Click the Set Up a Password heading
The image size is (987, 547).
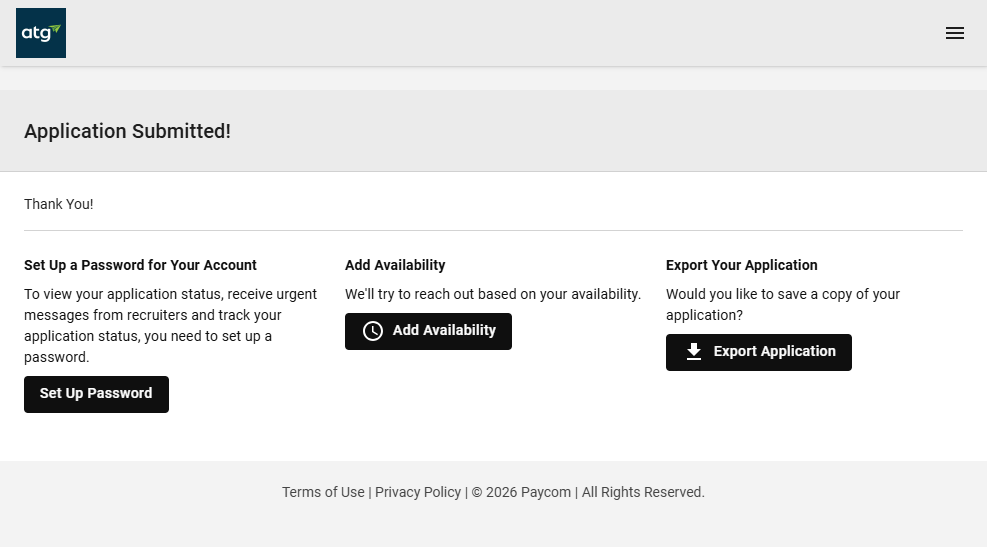[140, 265]
